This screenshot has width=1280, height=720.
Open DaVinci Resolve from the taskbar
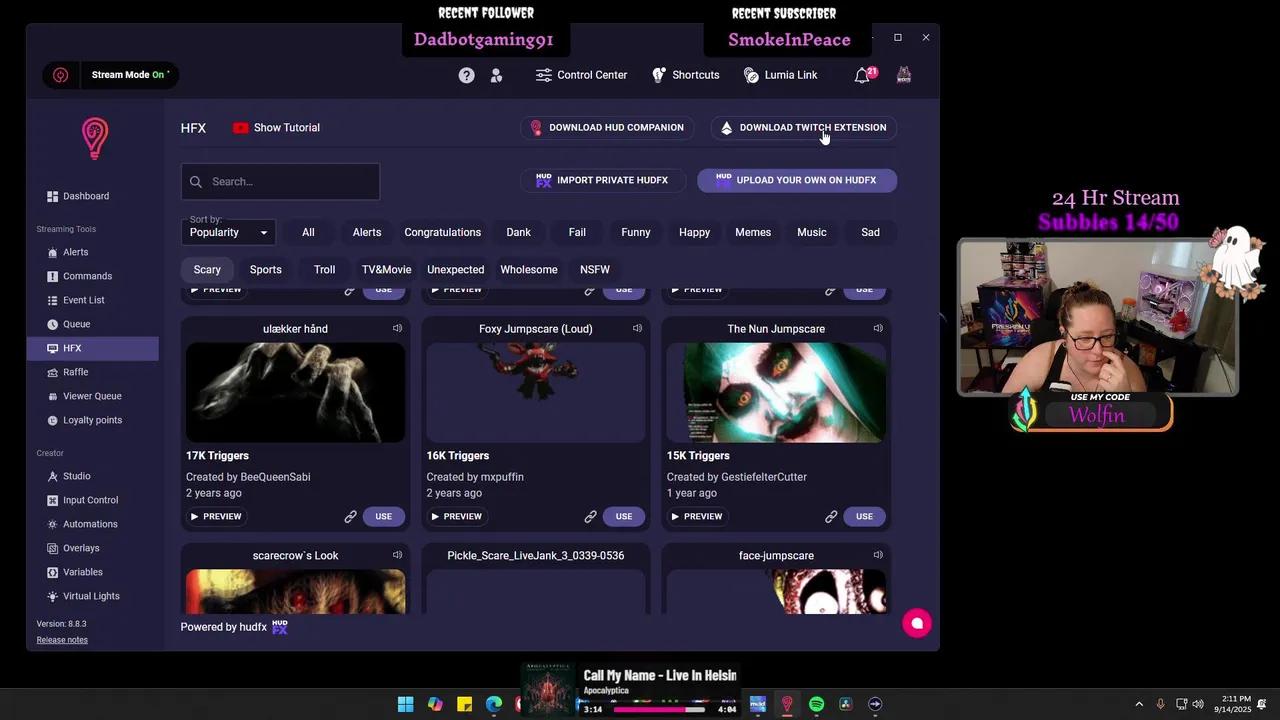(845, 704)
